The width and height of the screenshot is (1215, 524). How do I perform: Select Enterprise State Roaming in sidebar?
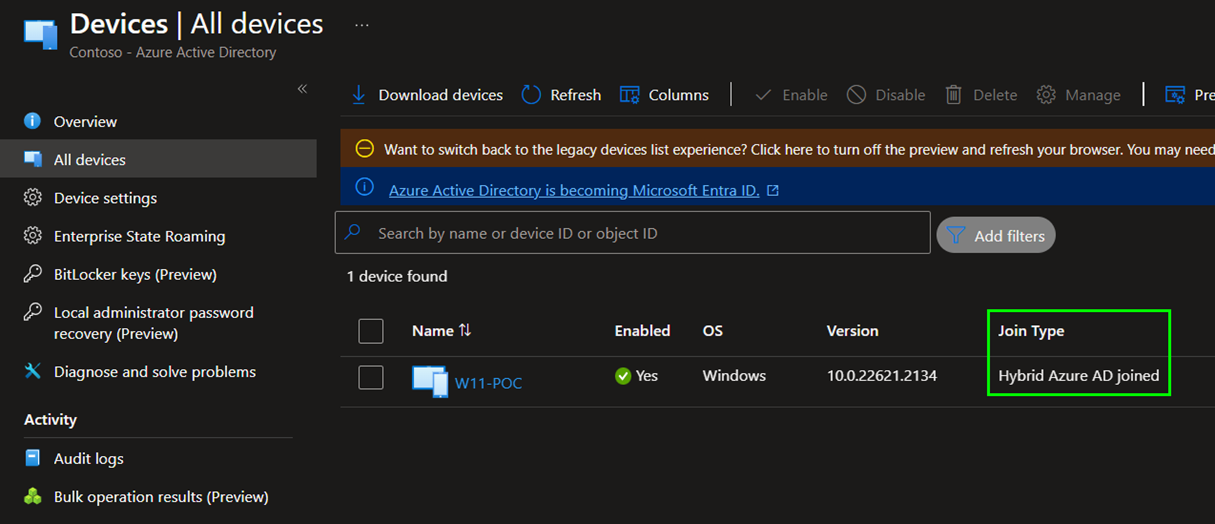(139, 237)
